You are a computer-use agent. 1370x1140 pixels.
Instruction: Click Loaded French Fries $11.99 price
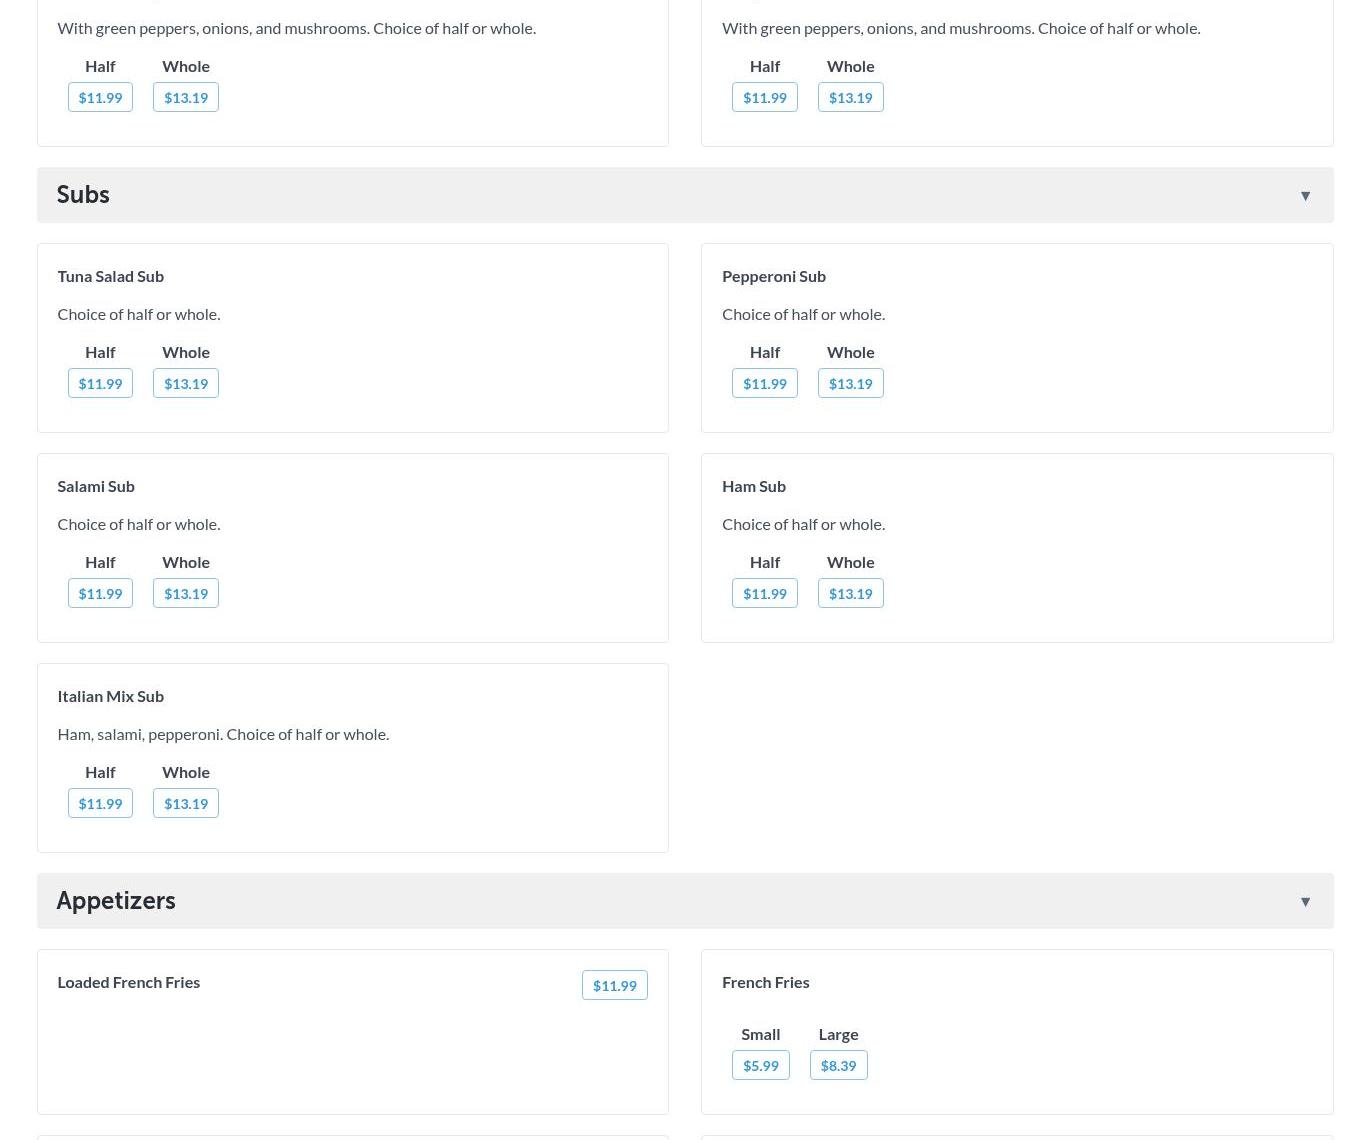tap(614, 985)
